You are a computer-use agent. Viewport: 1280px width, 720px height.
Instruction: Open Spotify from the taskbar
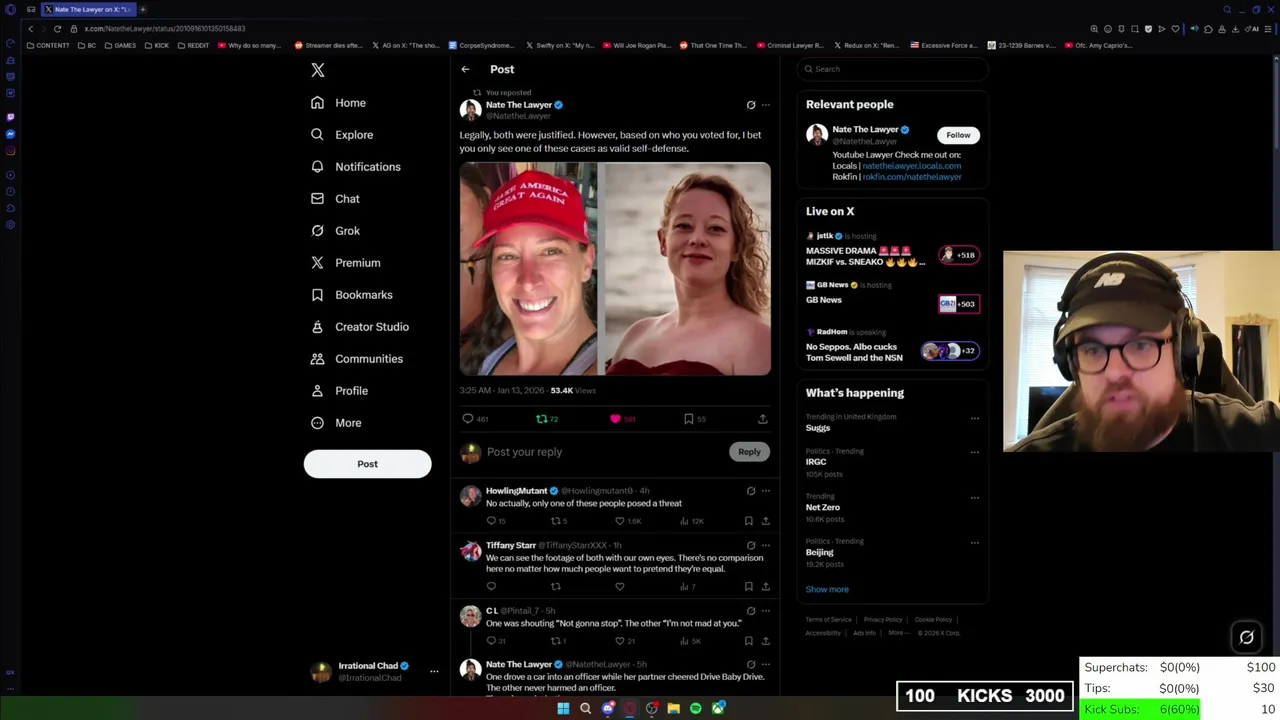pyautogui.click(x=696, y=709)
